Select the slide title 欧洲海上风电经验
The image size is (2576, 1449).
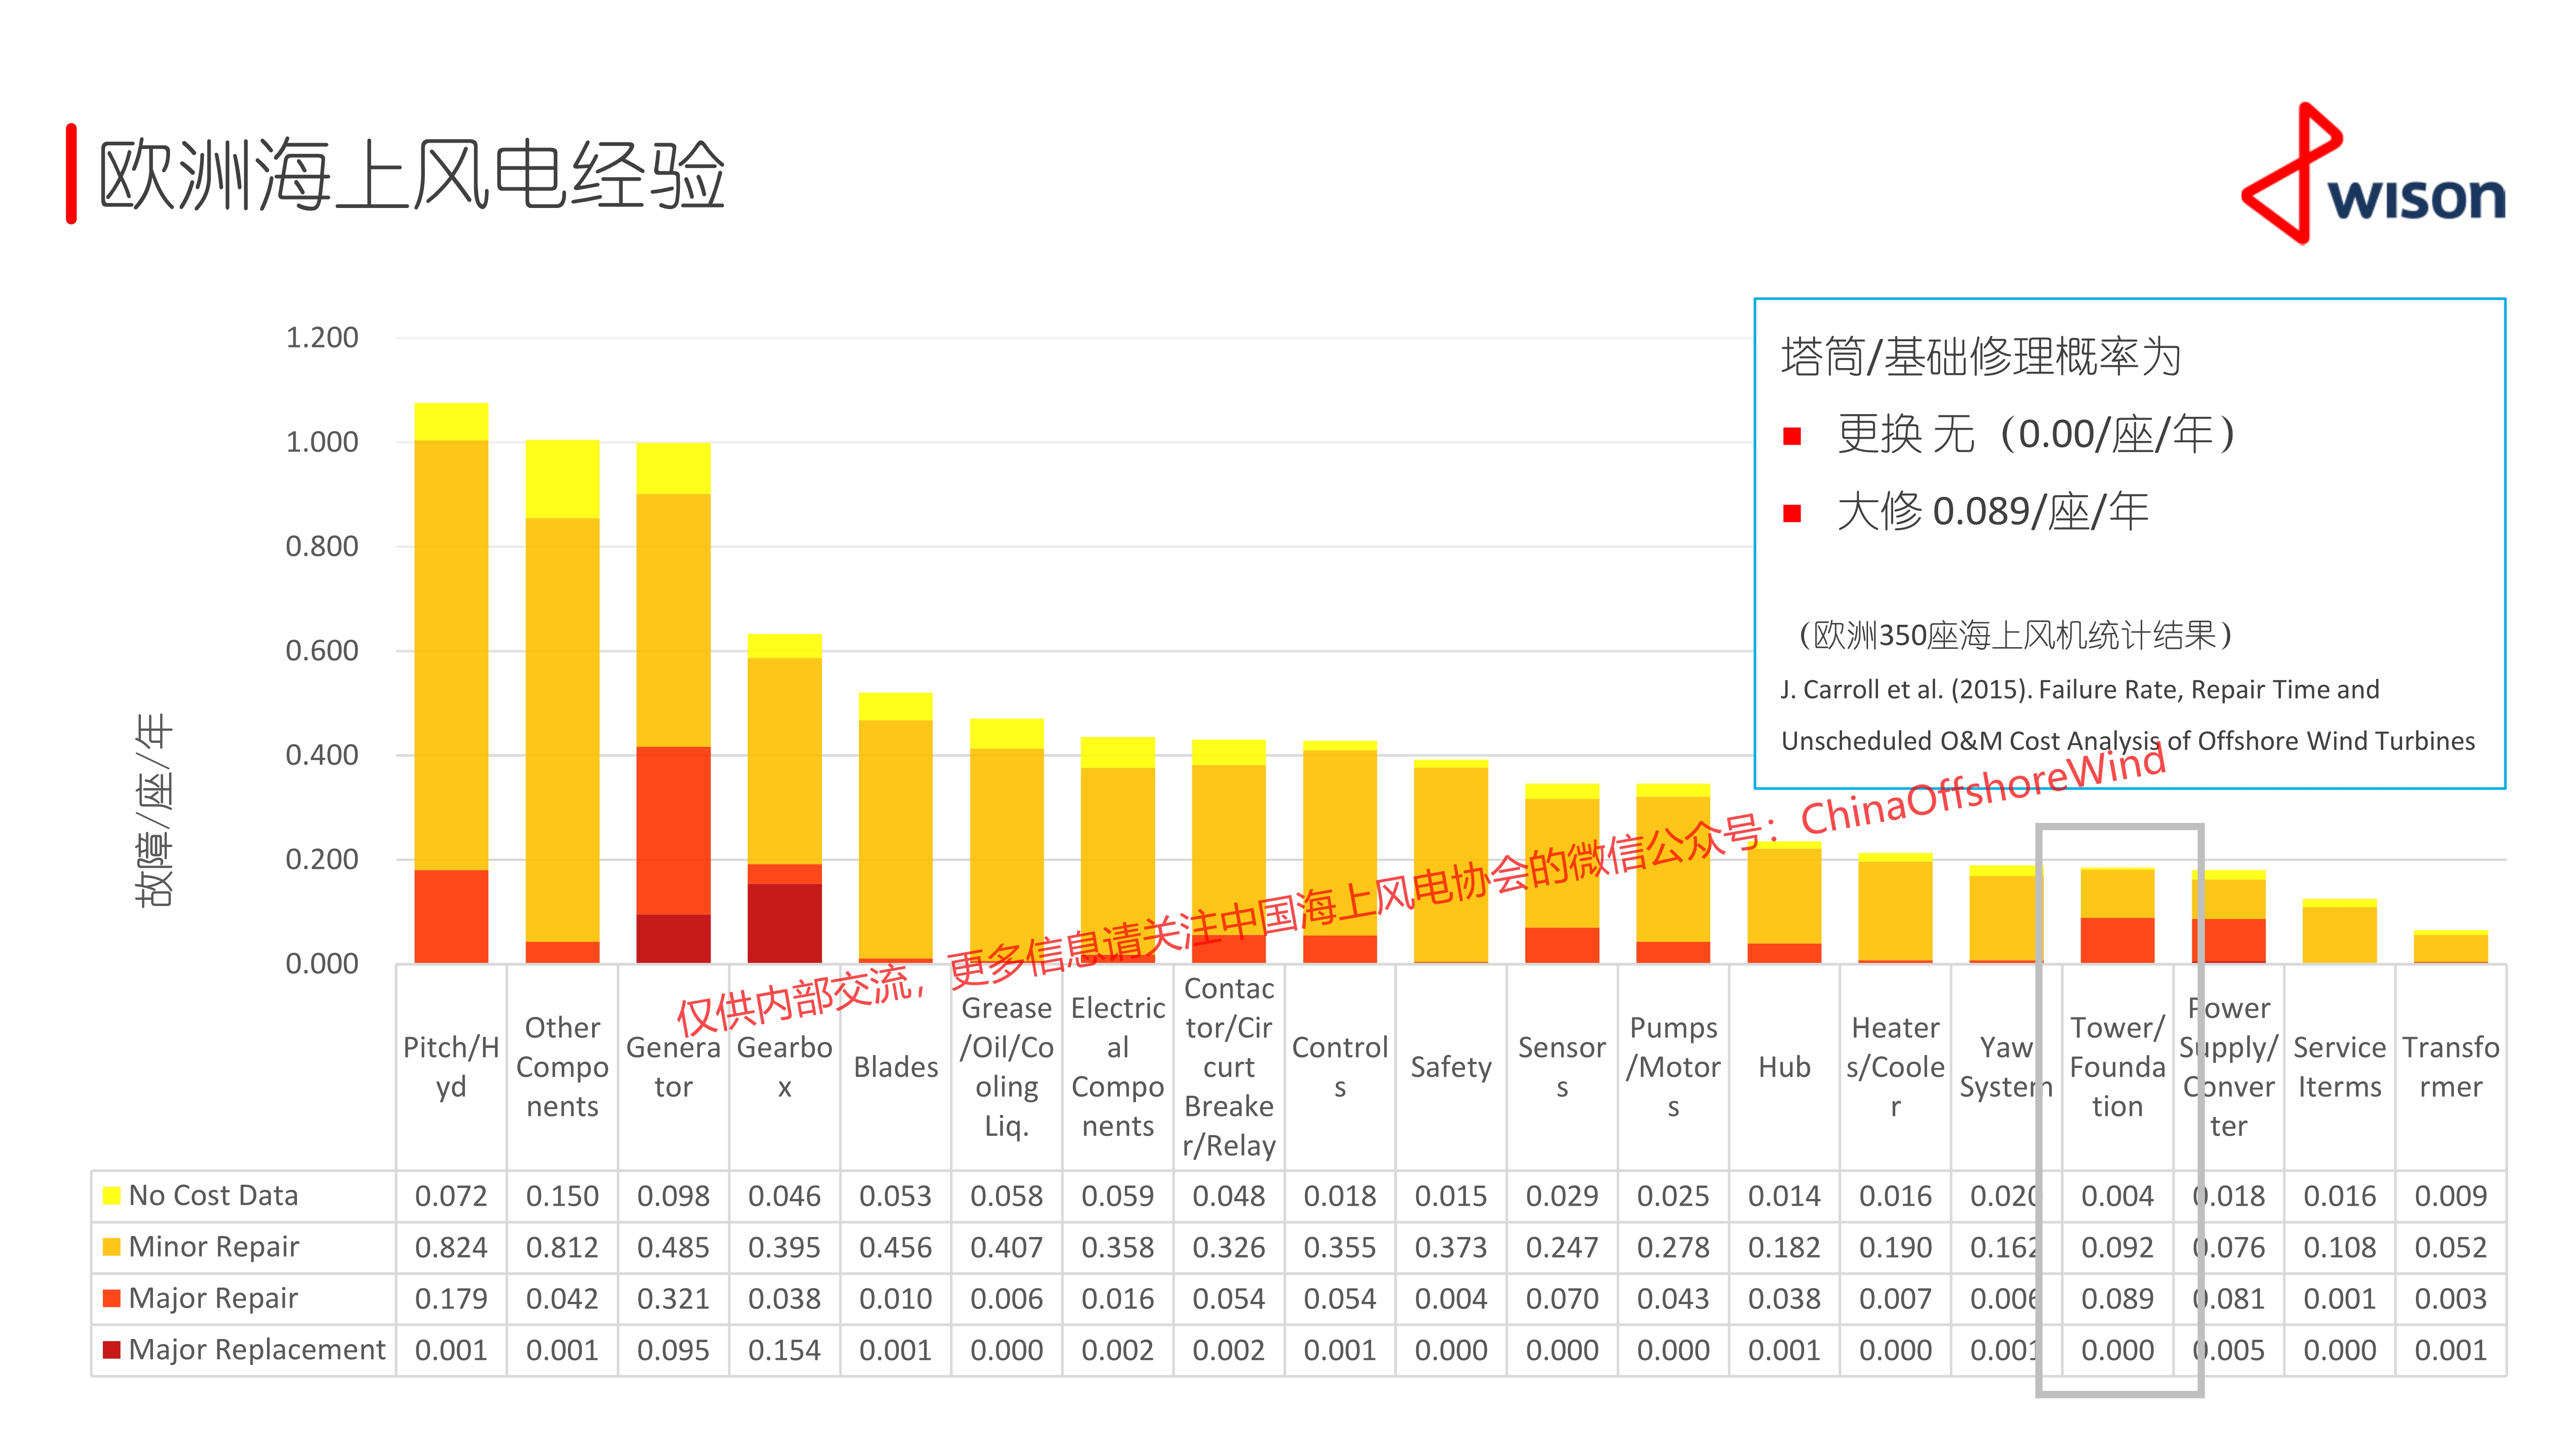tap(411, 175)
